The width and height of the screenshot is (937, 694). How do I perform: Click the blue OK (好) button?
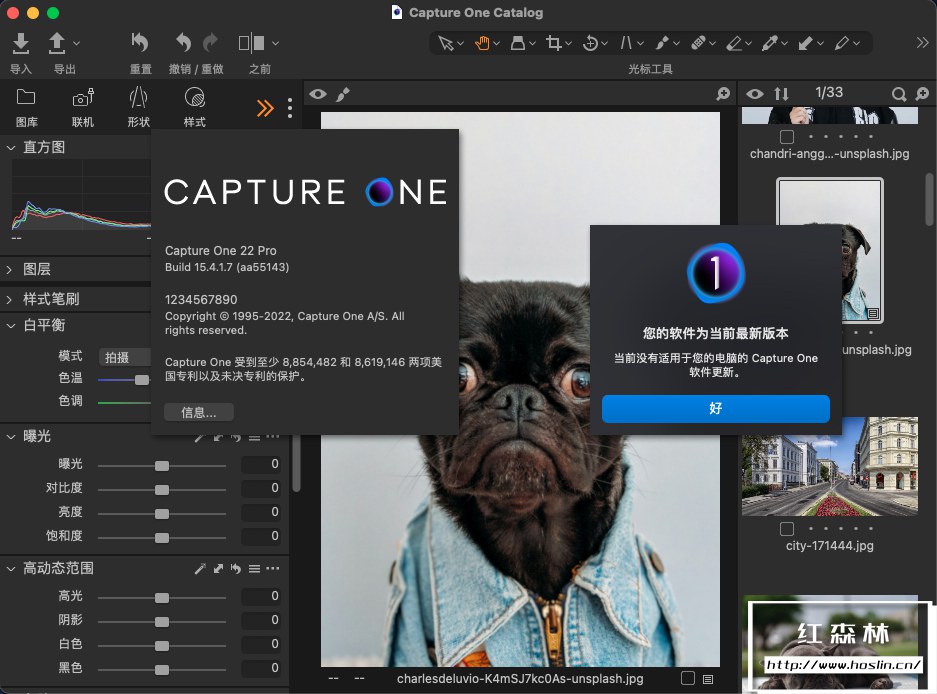click(715, 408)
